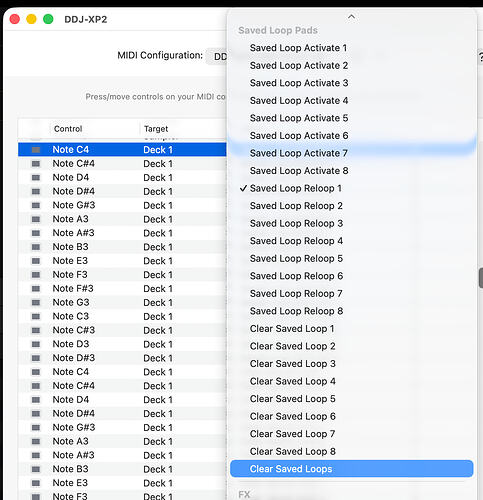Select Saved Loop Reloop 8

[x=351, y=311]
